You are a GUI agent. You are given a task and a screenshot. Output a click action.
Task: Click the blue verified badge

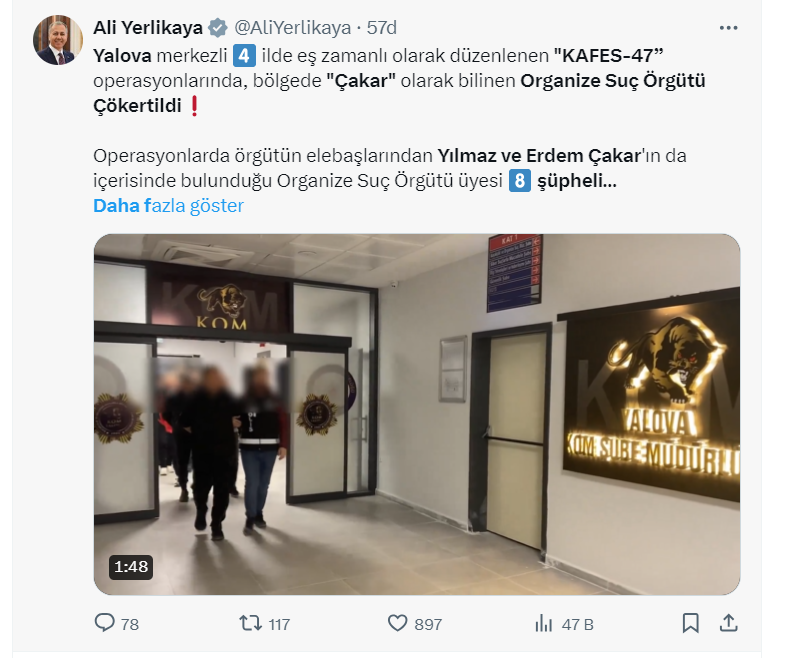click(x=217, y=28)
